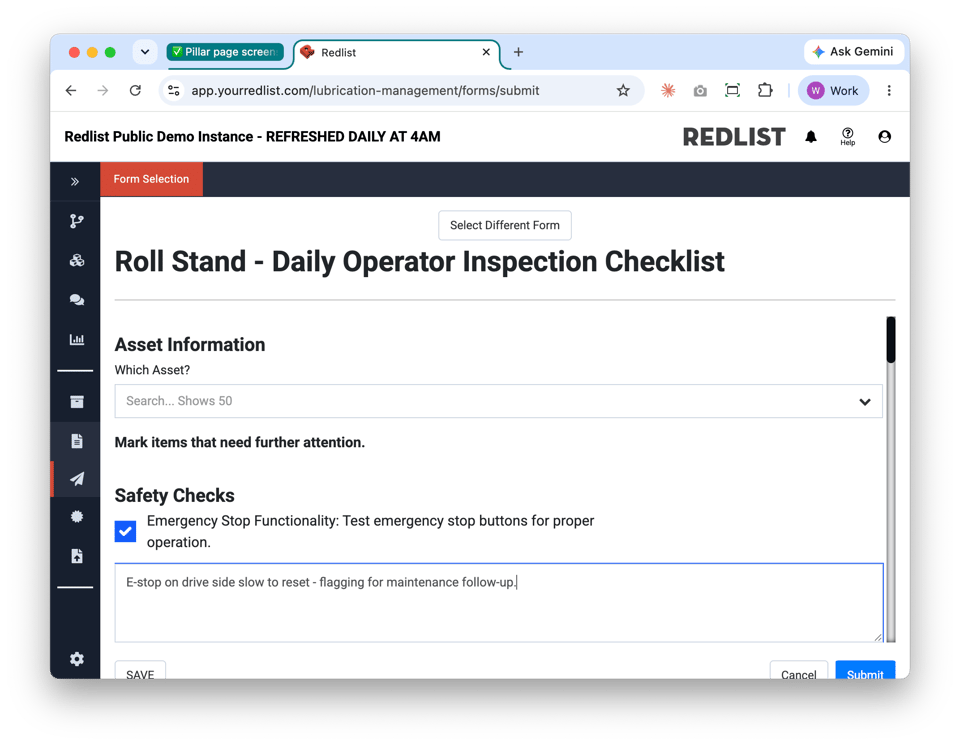Click the orange asterisk extension icon
The width and height of the screenshot is (960, 745).
click(668, 91)
